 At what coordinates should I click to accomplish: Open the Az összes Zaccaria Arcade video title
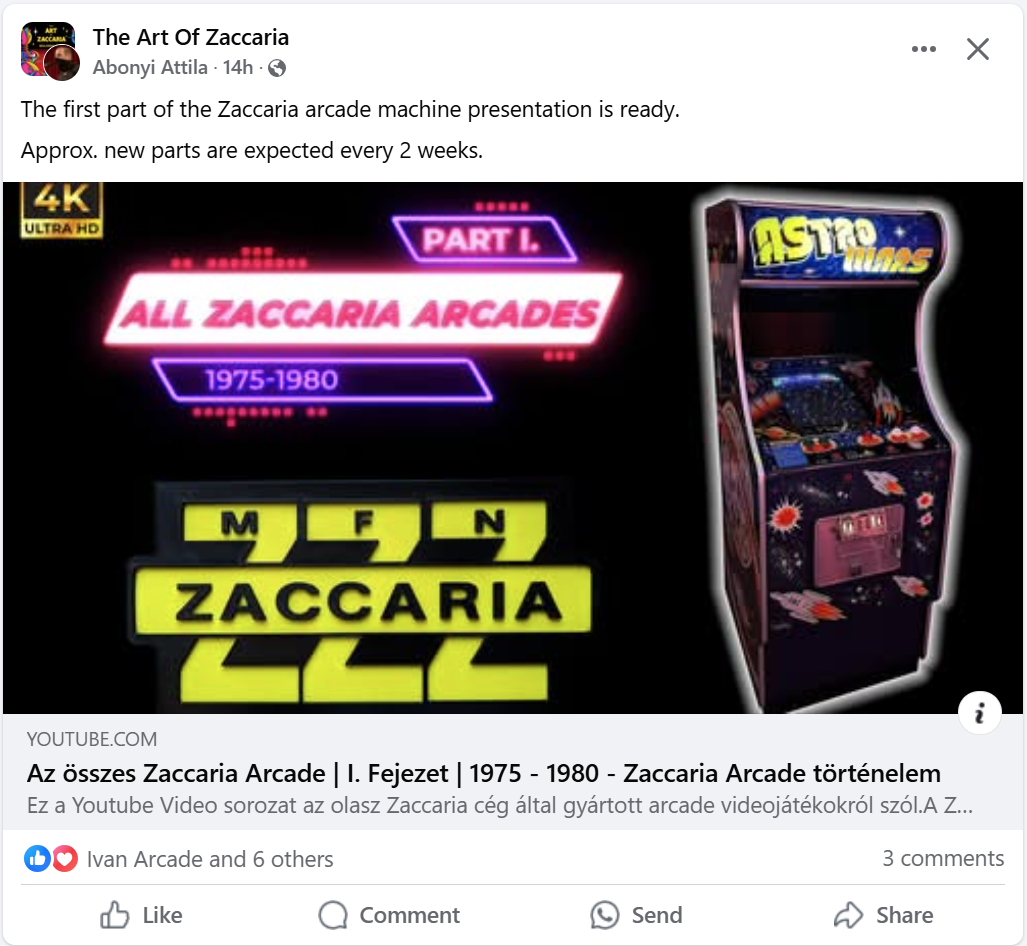coord(483,774)
